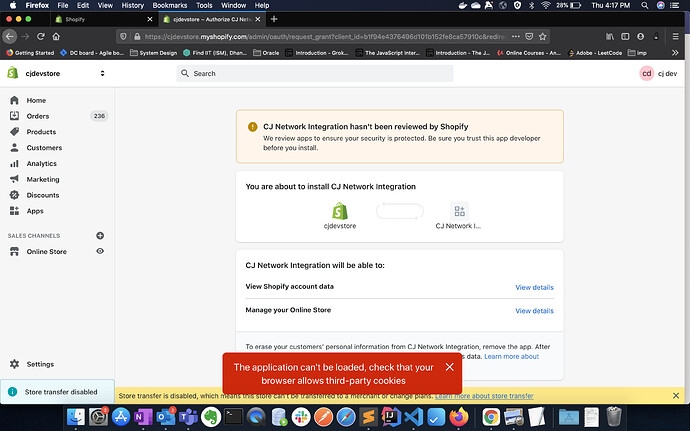Reload the current page
This screenshot has height=431, width=690.
coord(41,37)
